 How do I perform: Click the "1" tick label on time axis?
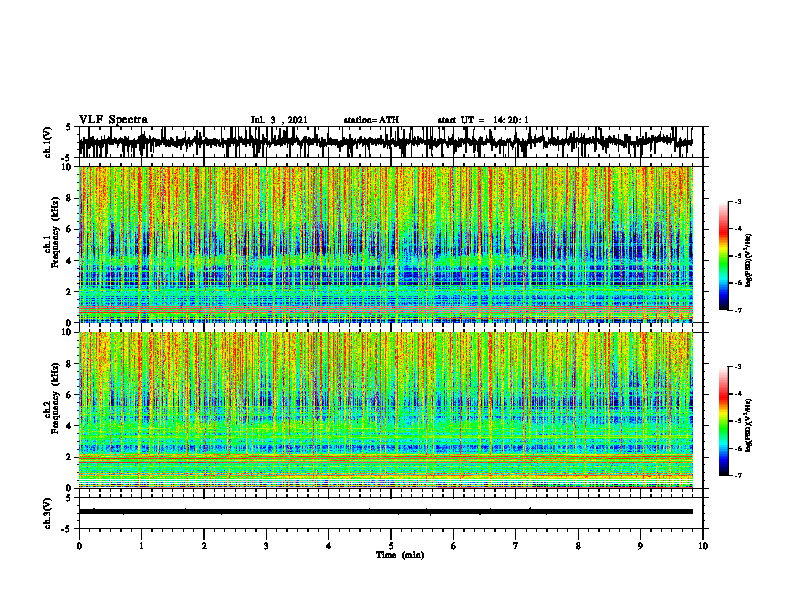141,546
